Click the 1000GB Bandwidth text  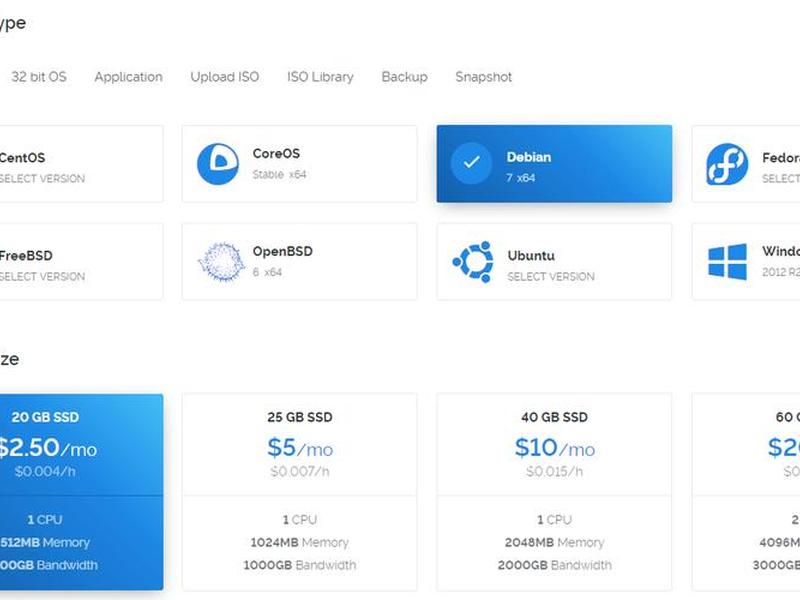coord(299,565)
